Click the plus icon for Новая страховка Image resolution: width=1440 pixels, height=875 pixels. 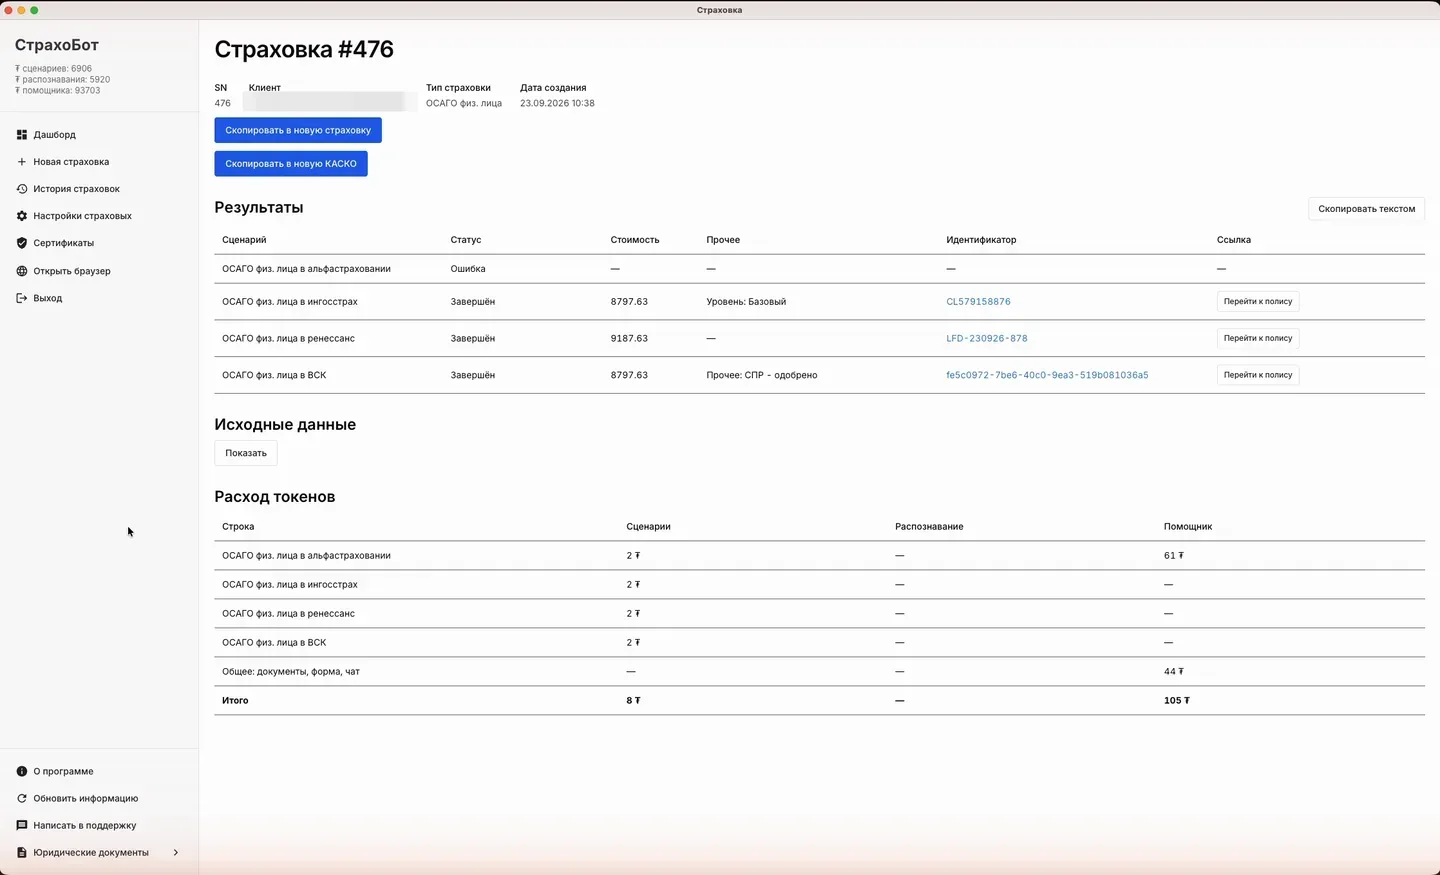pos(22,162)
